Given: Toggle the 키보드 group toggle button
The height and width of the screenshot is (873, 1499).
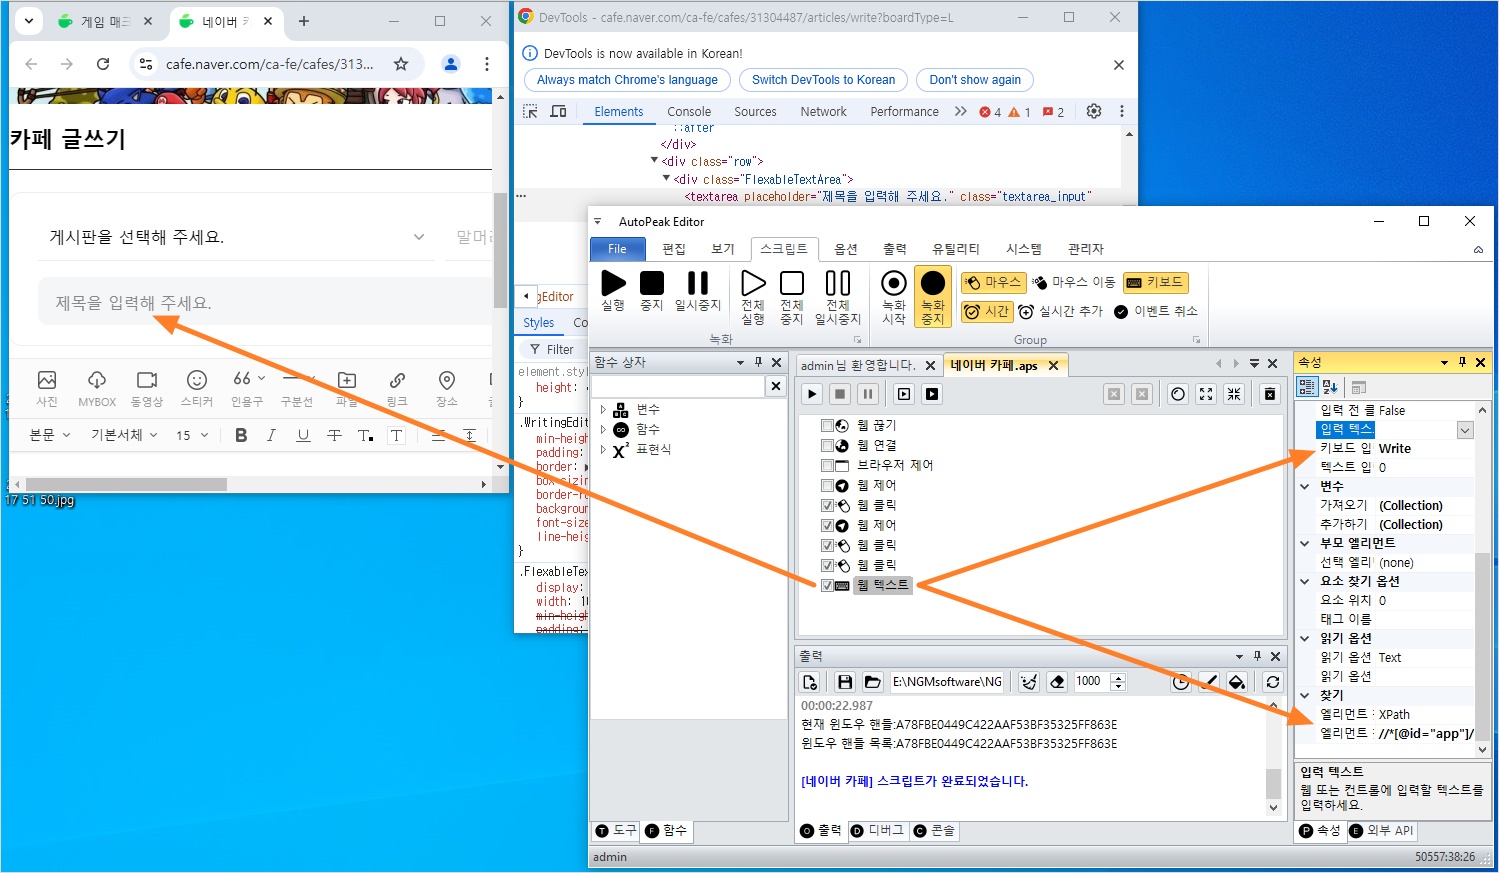Looking at the screenshot, I should (1154, 282).
